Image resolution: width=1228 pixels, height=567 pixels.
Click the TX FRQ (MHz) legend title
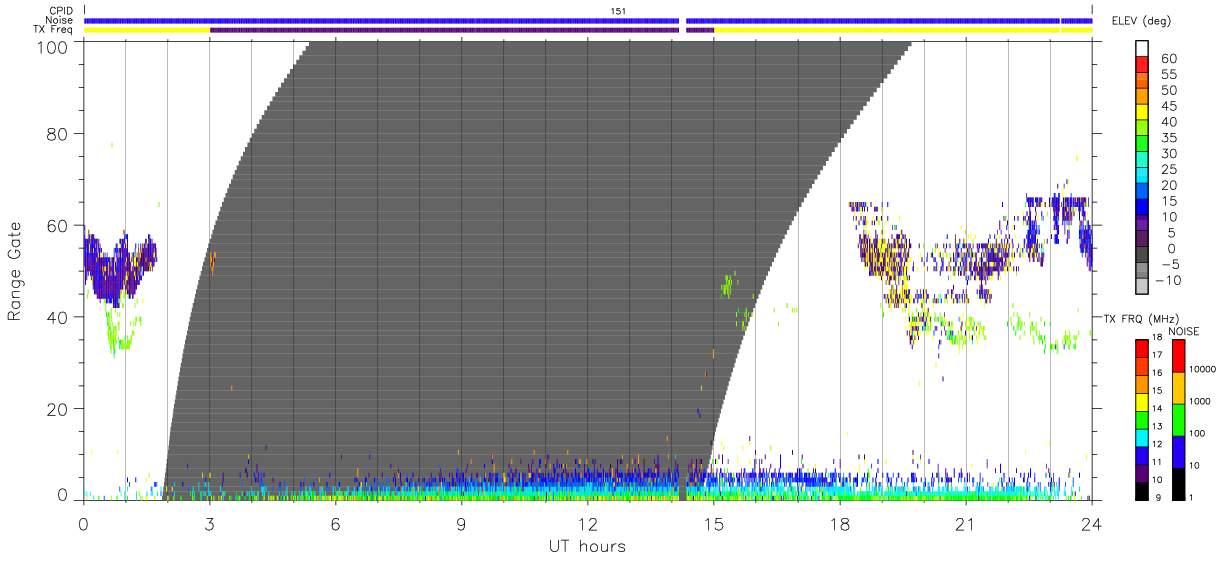click(1141, 317)
